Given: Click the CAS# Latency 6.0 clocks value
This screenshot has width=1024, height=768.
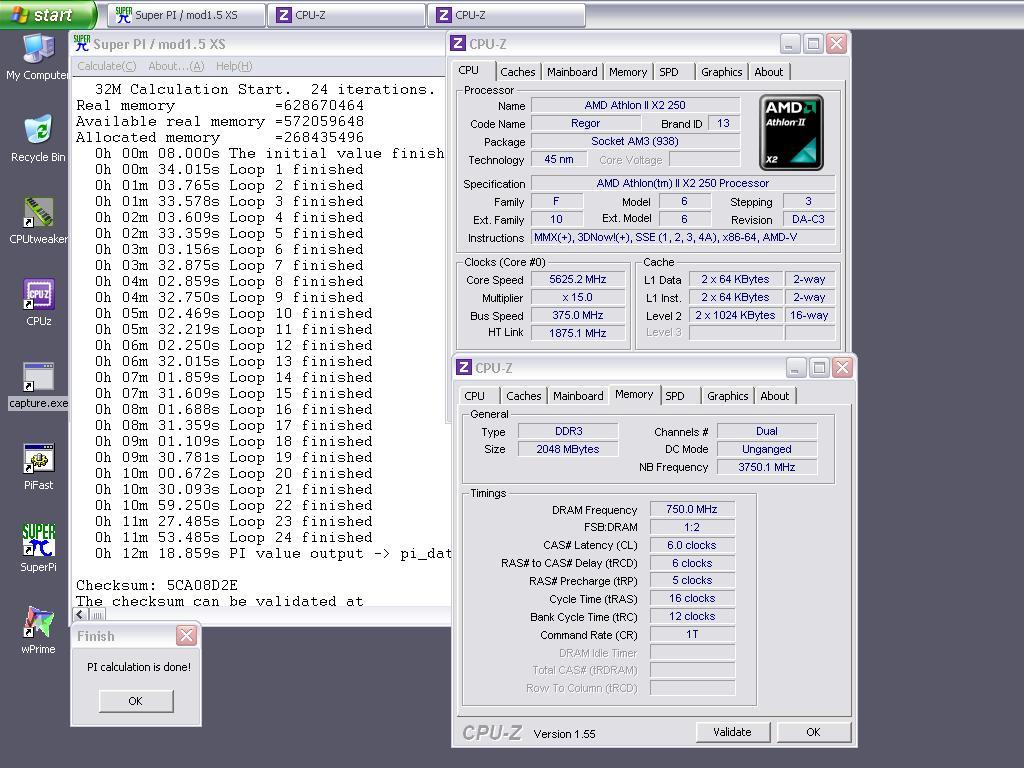Looking at the screenshot, I should pos(692,545).
